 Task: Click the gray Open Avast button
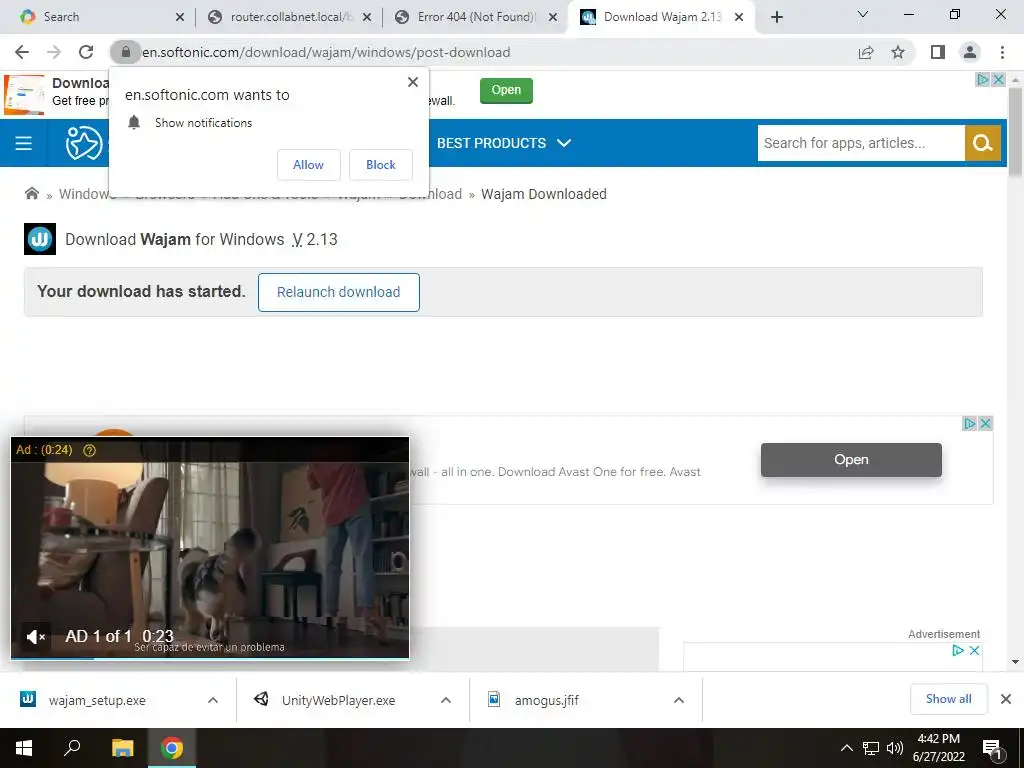[x=851, y=460]
